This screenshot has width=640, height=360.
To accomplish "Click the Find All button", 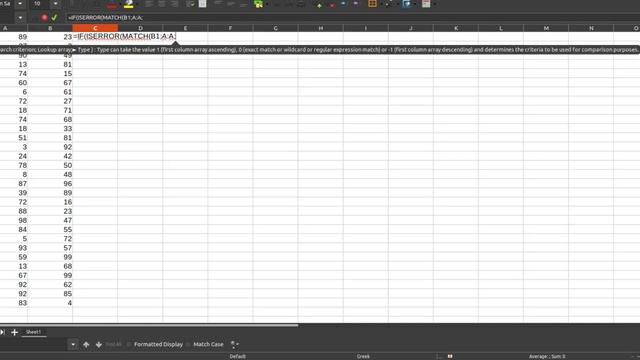I will (113, 344).
